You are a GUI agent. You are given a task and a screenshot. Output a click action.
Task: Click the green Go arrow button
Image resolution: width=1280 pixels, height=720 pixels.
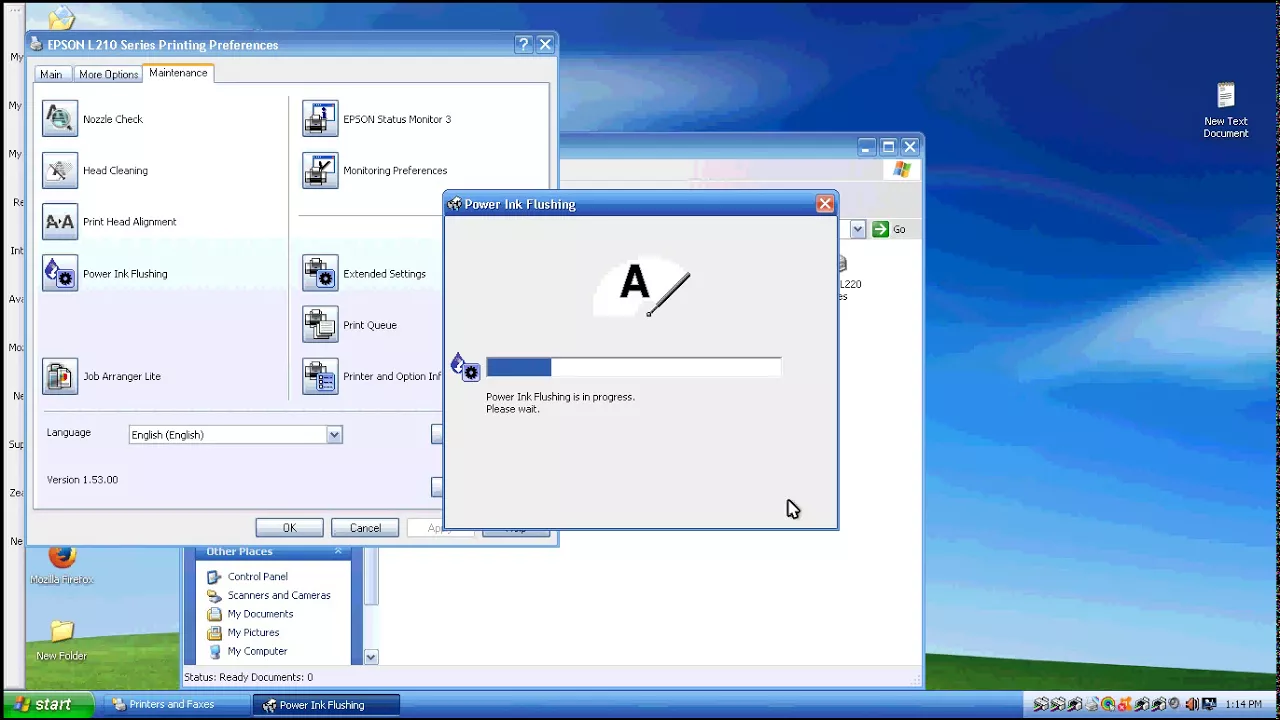pos(880,229)
